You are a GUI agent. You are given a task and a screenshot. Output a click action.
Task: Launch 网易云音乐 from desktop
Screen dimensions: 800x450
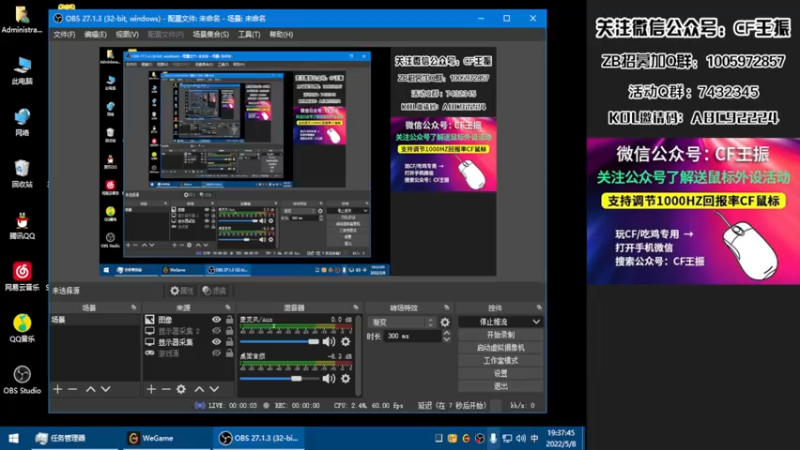[x=22, y=277]
